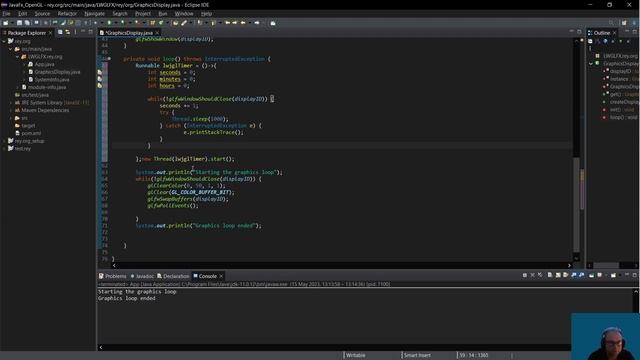Image resolution: width=640 pixels, height=360 pixels.
Task: Close the GraphicsDisplay.java editor tab
Action: (x=157, y=33)
